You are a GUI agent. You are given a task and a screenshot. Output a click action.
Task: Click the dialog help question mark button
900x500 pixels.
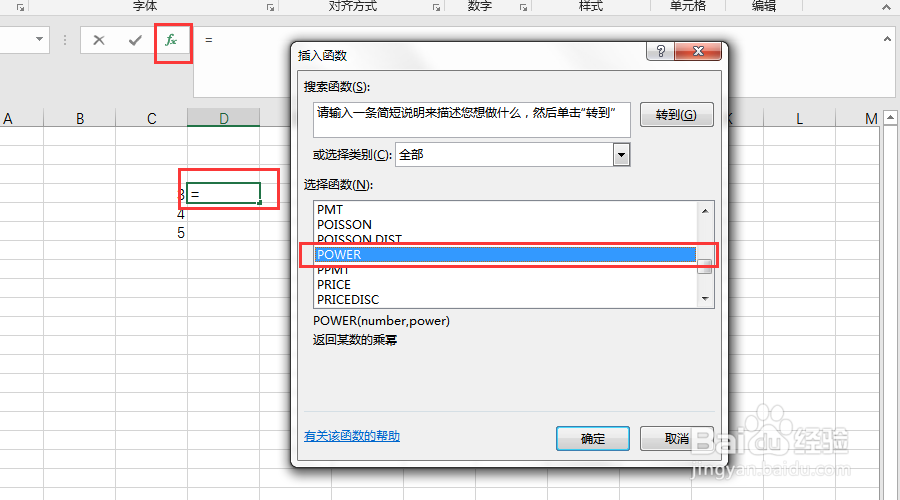point(661,51)
